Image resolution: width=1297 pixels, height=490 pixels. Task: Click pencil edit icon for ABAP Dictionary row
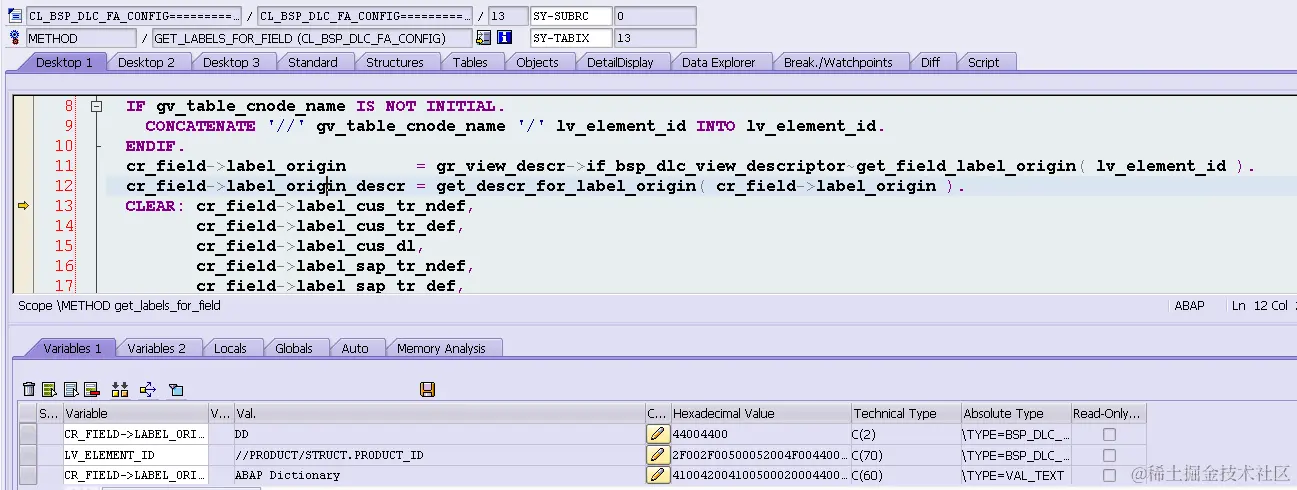(657, 474)
